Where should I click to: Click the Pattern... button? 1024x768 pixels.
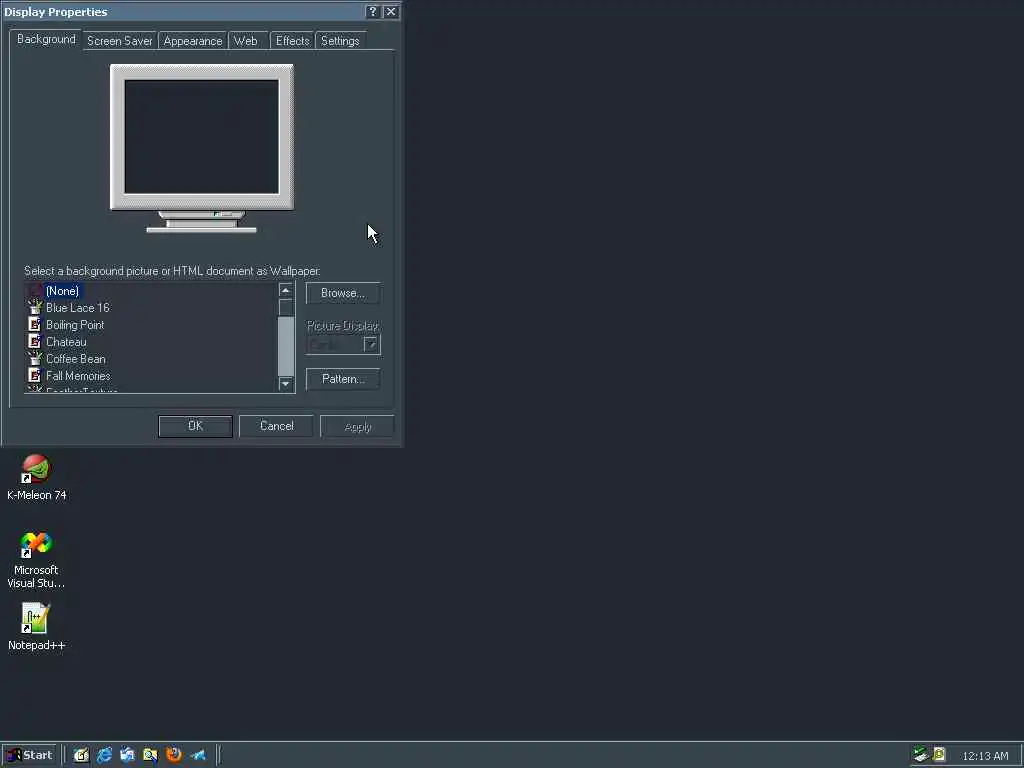coord(343,379)
